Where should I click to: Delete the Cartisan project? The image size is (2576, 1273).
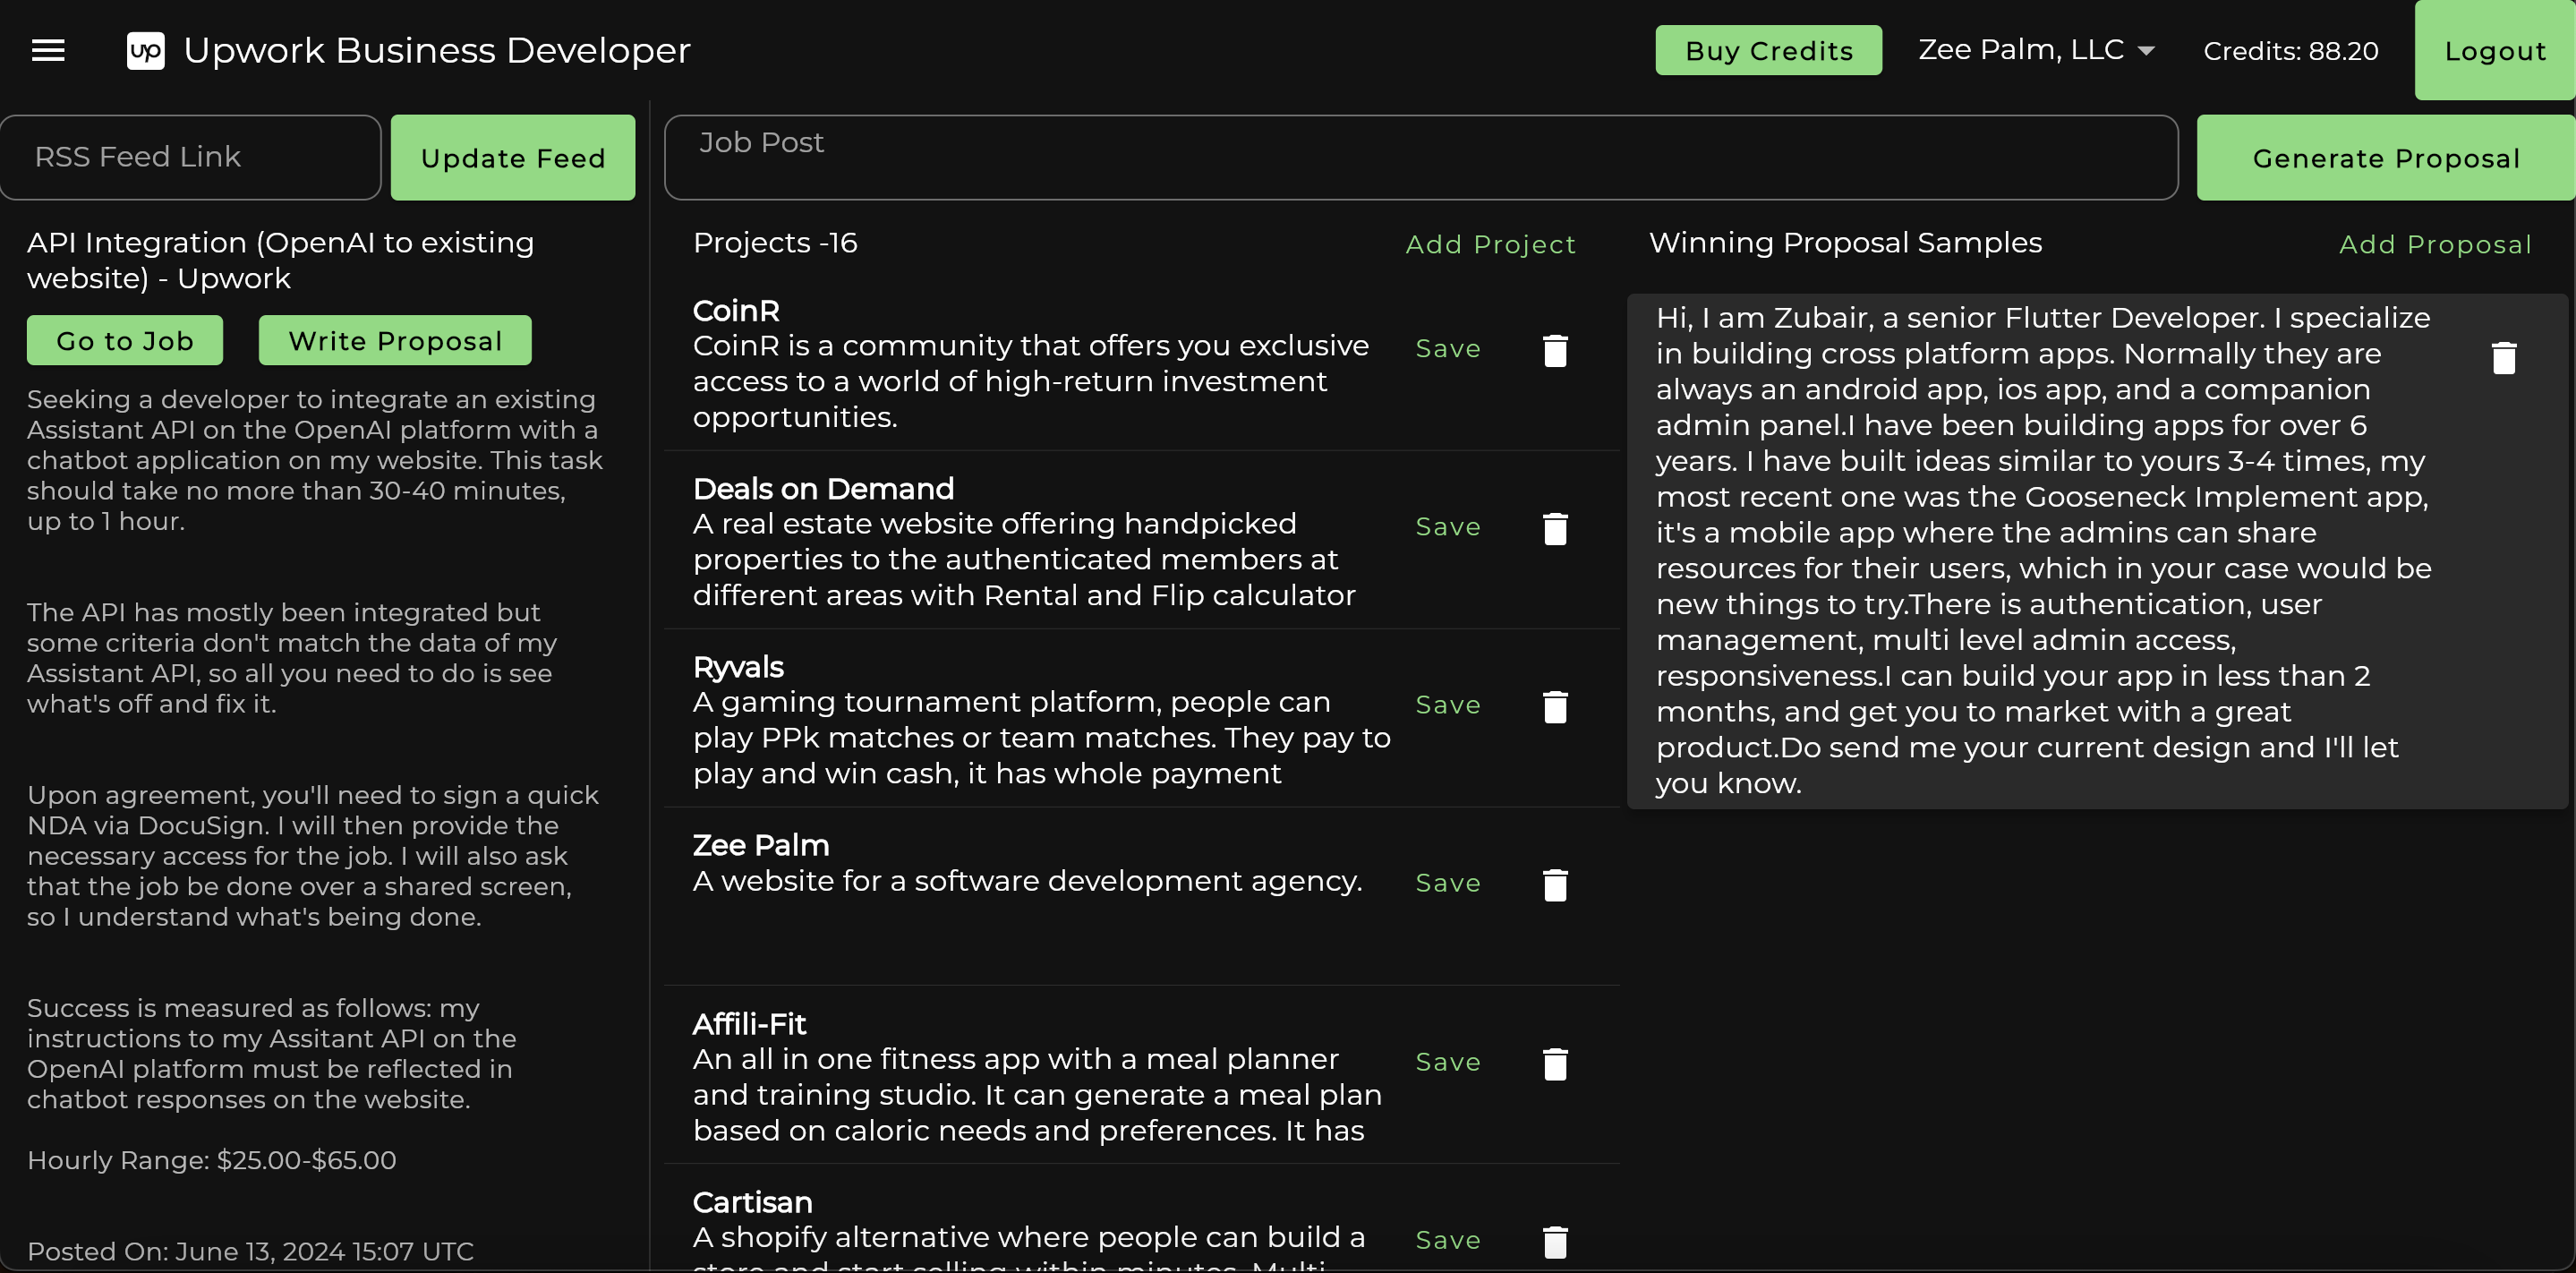click(x=1555, y=1241)
